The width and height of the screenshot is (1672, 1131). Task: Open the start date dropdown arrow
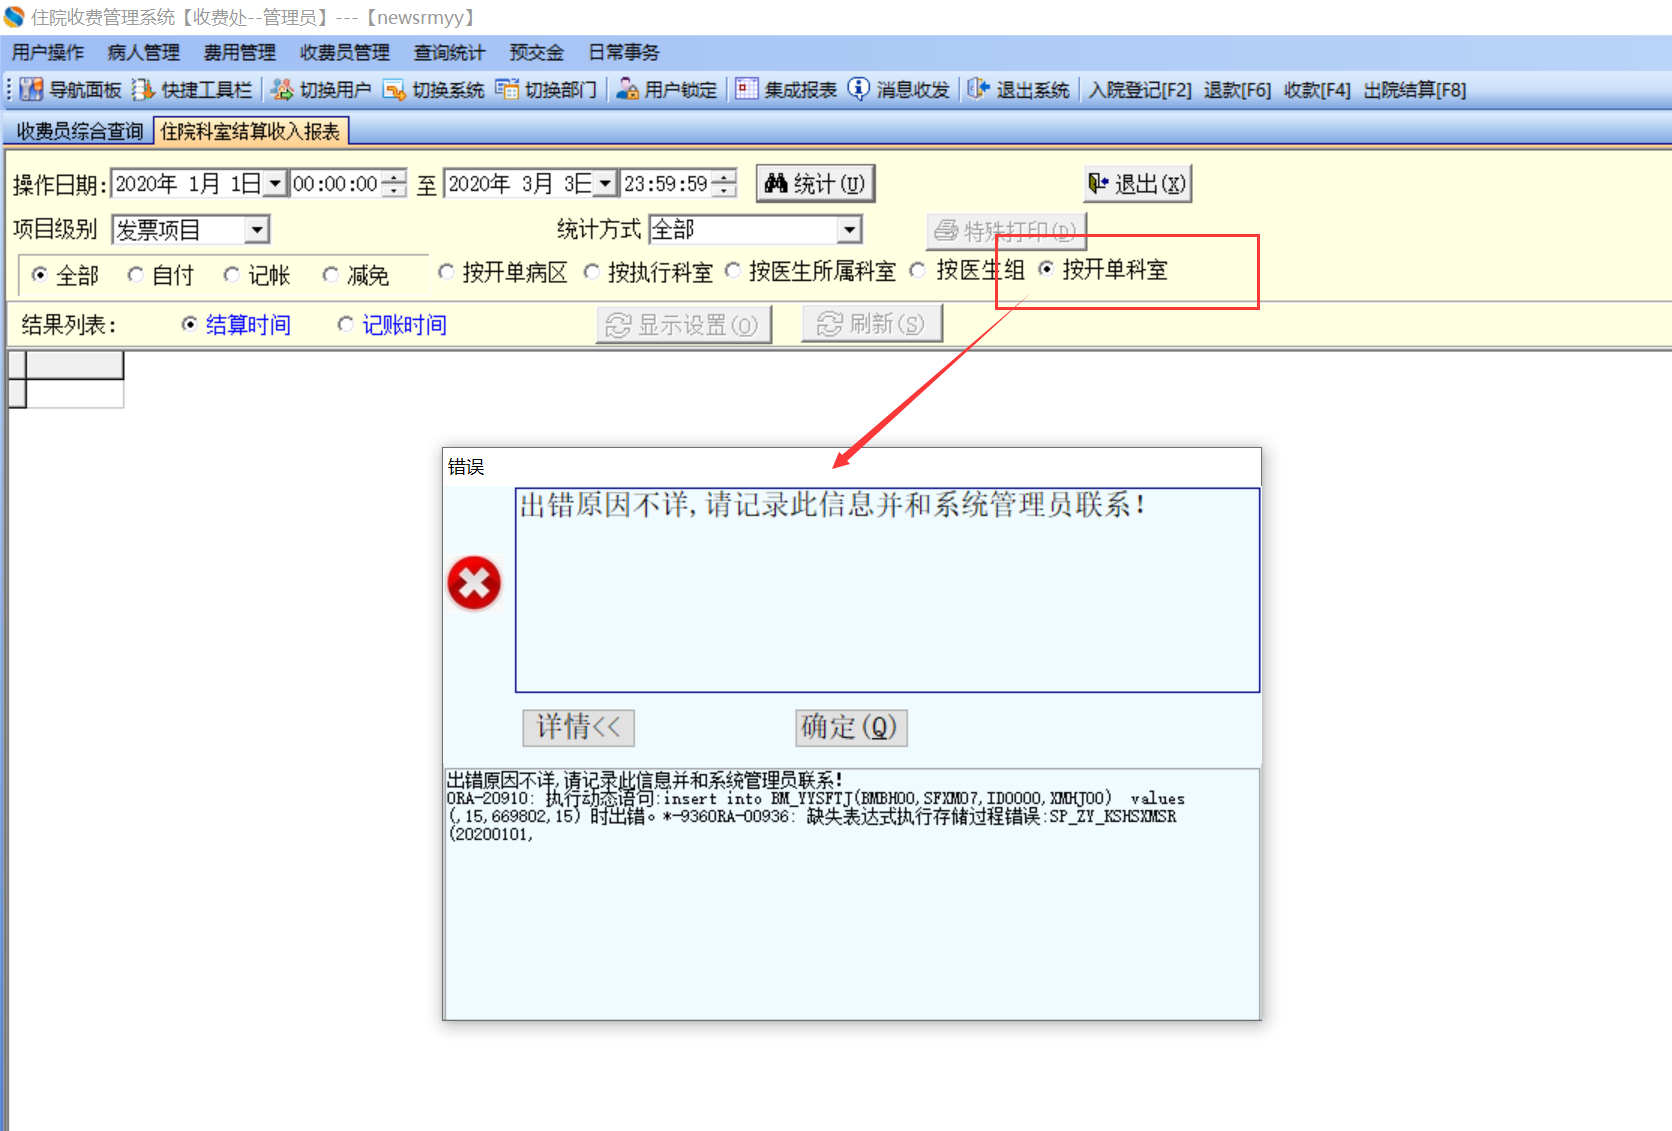[275, 184]
